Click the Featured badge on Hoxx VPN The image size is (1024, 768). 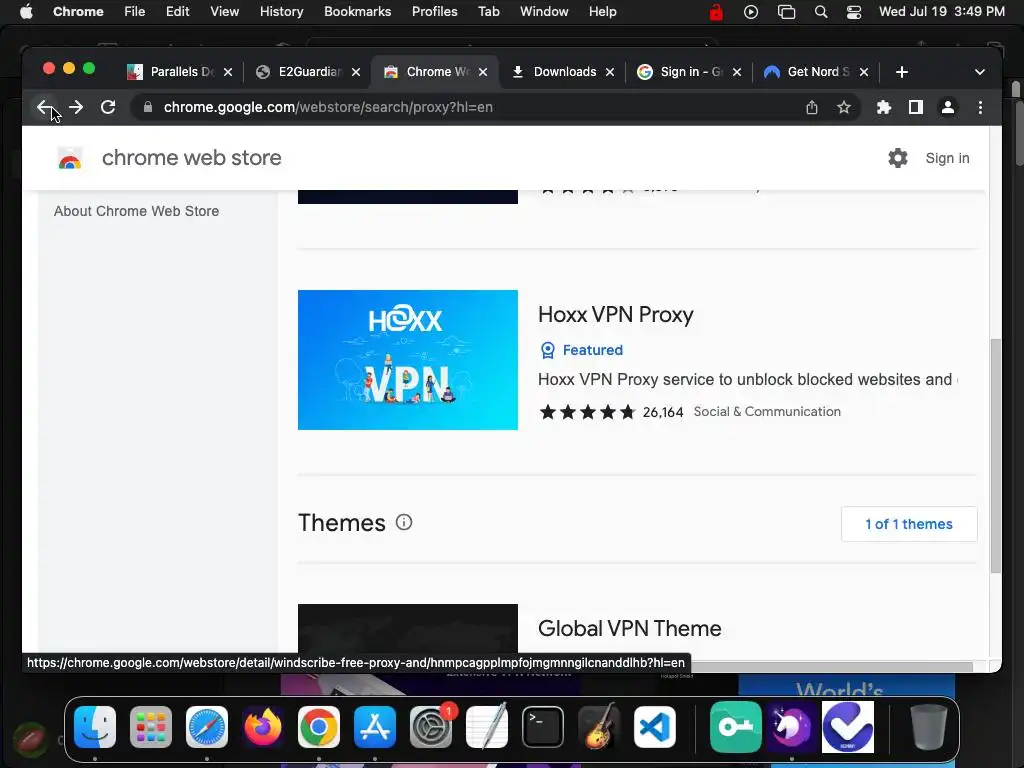pyautogui.click(x=581, y=350)
